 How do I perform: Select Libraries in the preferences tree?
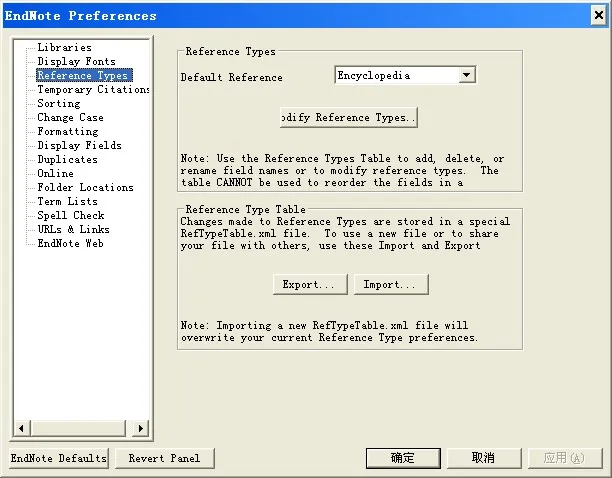64,48
